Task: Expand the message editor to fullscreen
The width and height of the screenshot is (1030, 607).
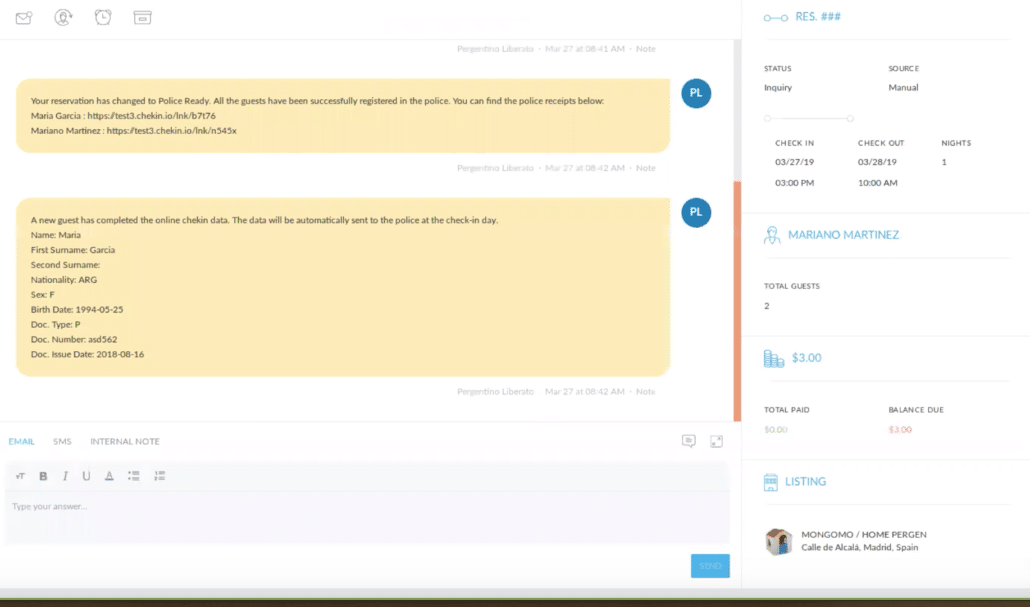Action: point(716,441)
